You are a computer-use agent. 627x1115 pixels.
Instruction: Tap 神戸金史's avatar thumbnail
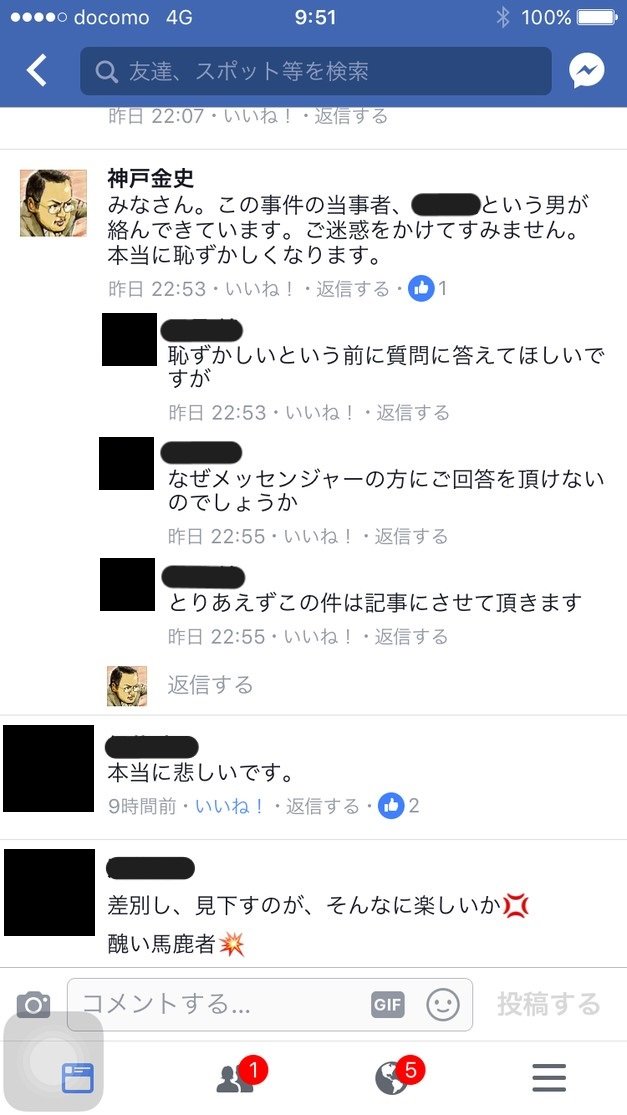tap(53, 203)
